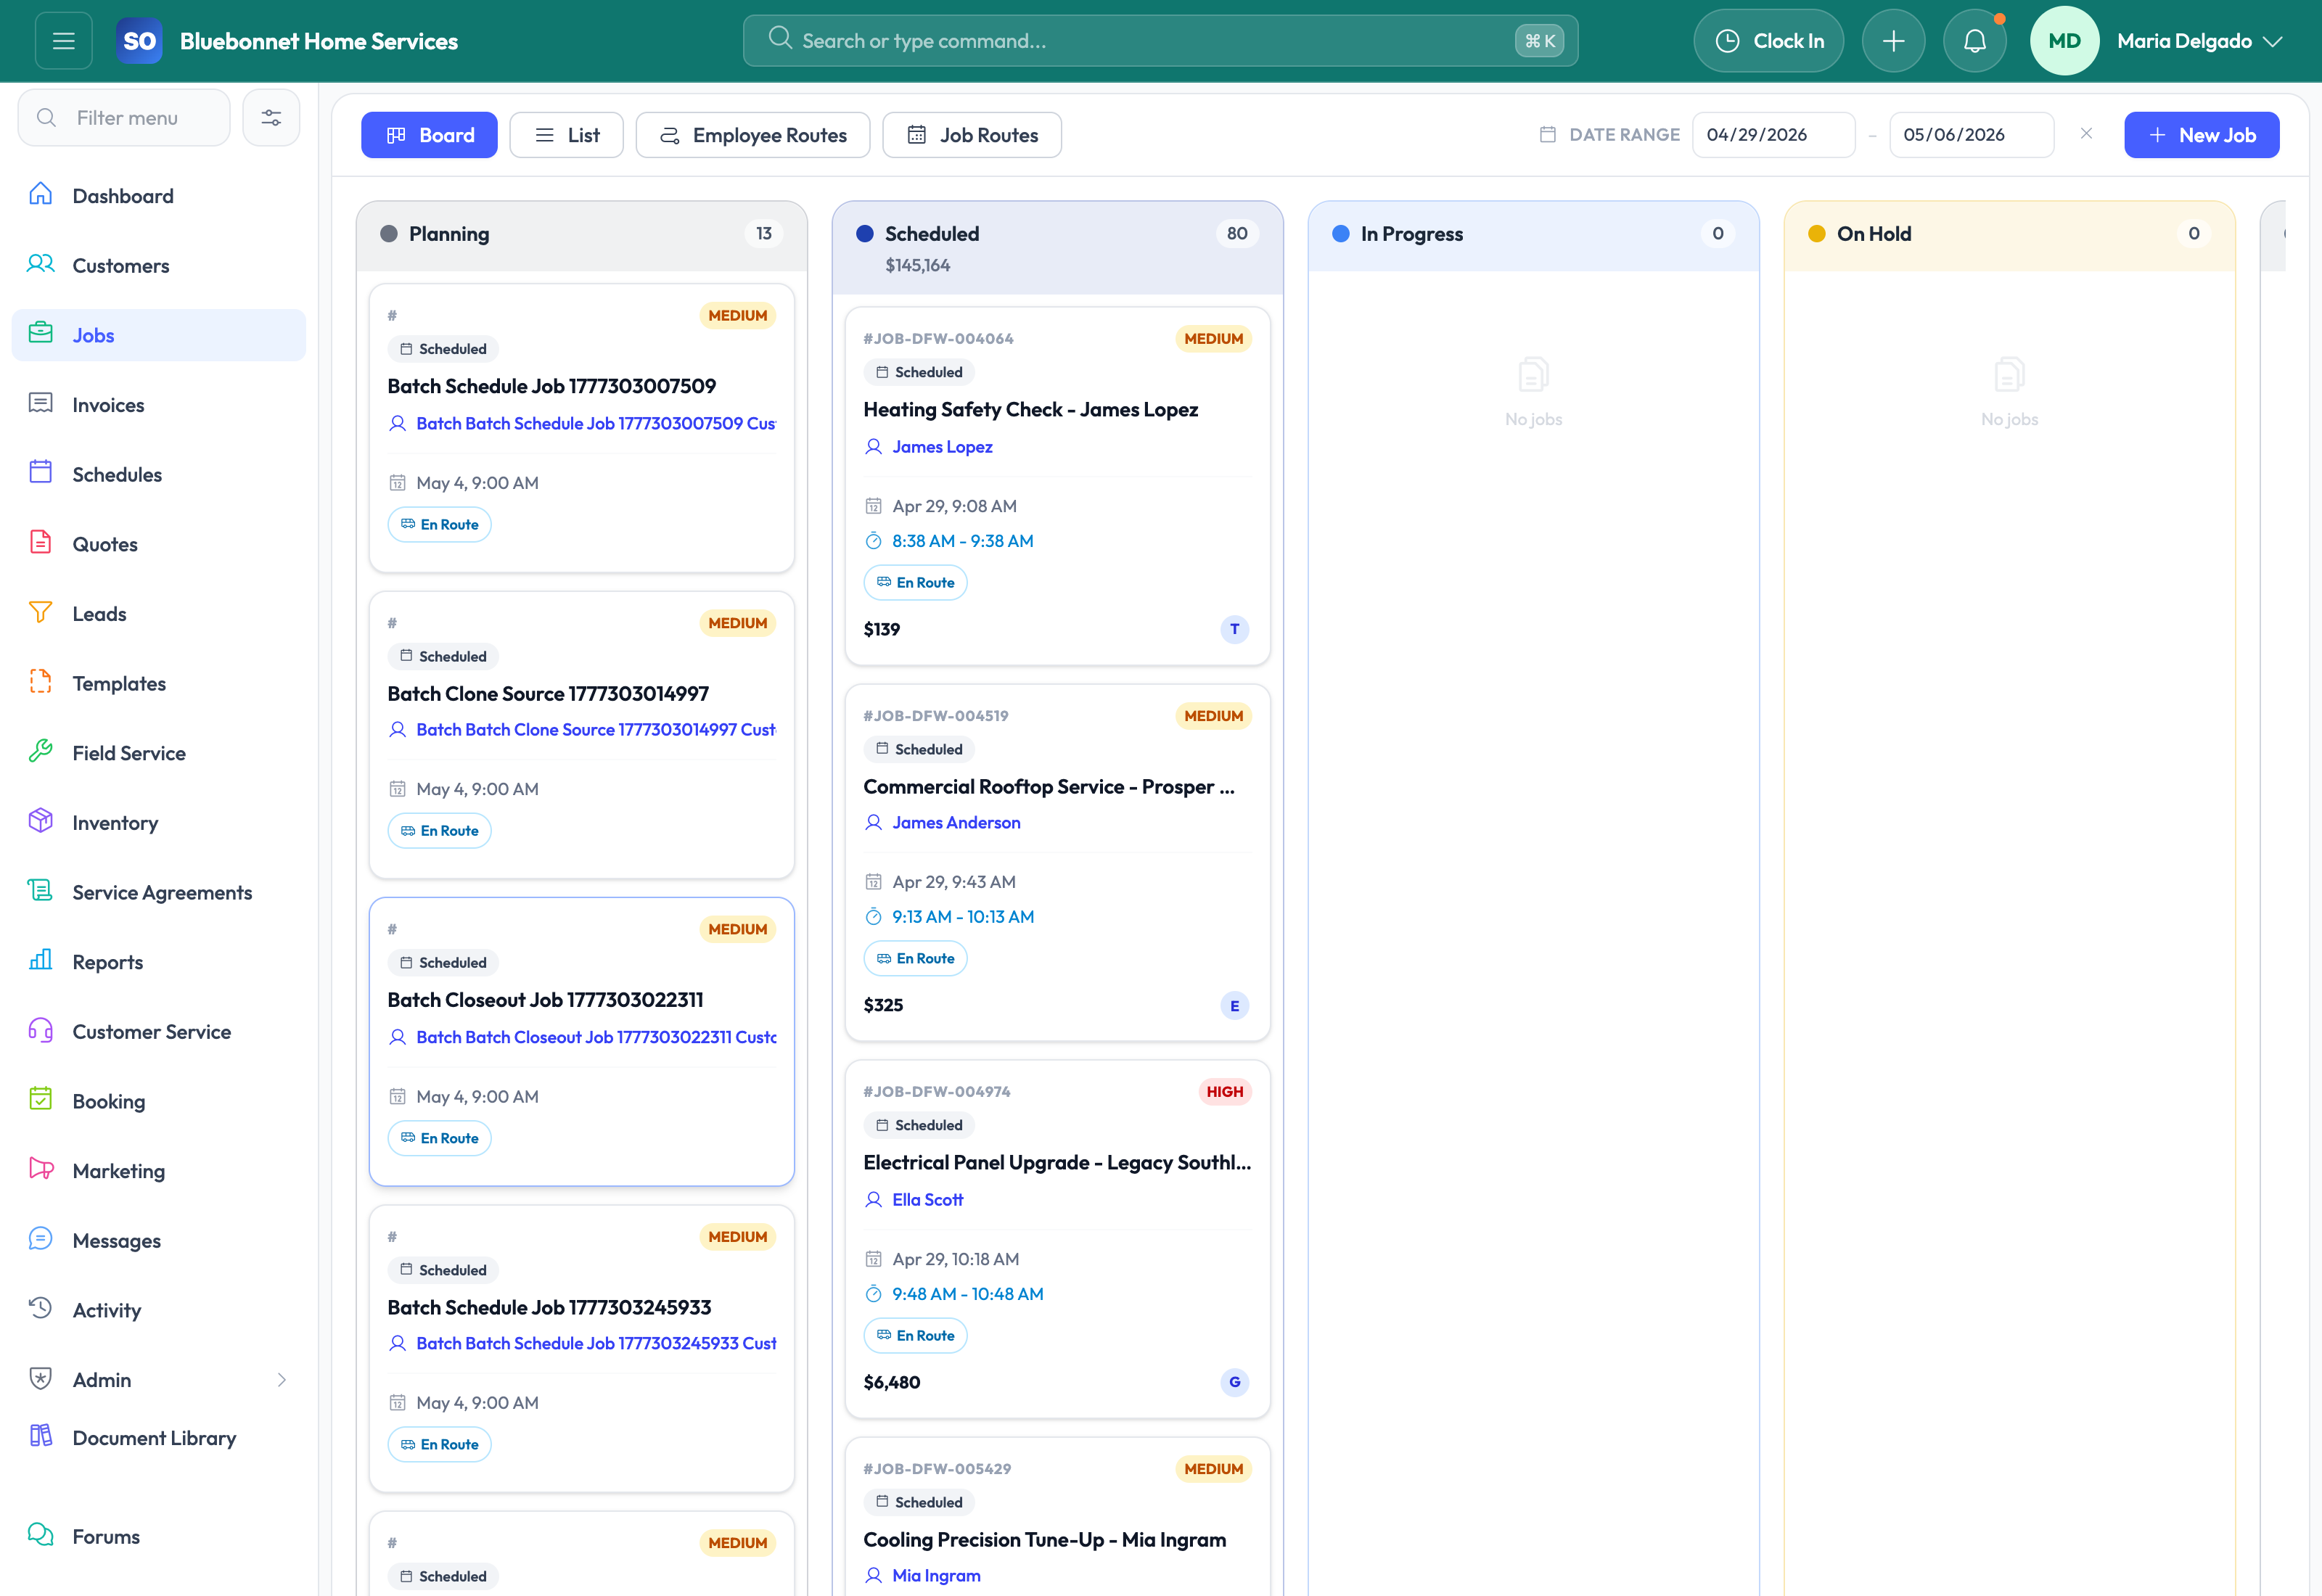Click the search or type command field

(x=1160, y=41)
